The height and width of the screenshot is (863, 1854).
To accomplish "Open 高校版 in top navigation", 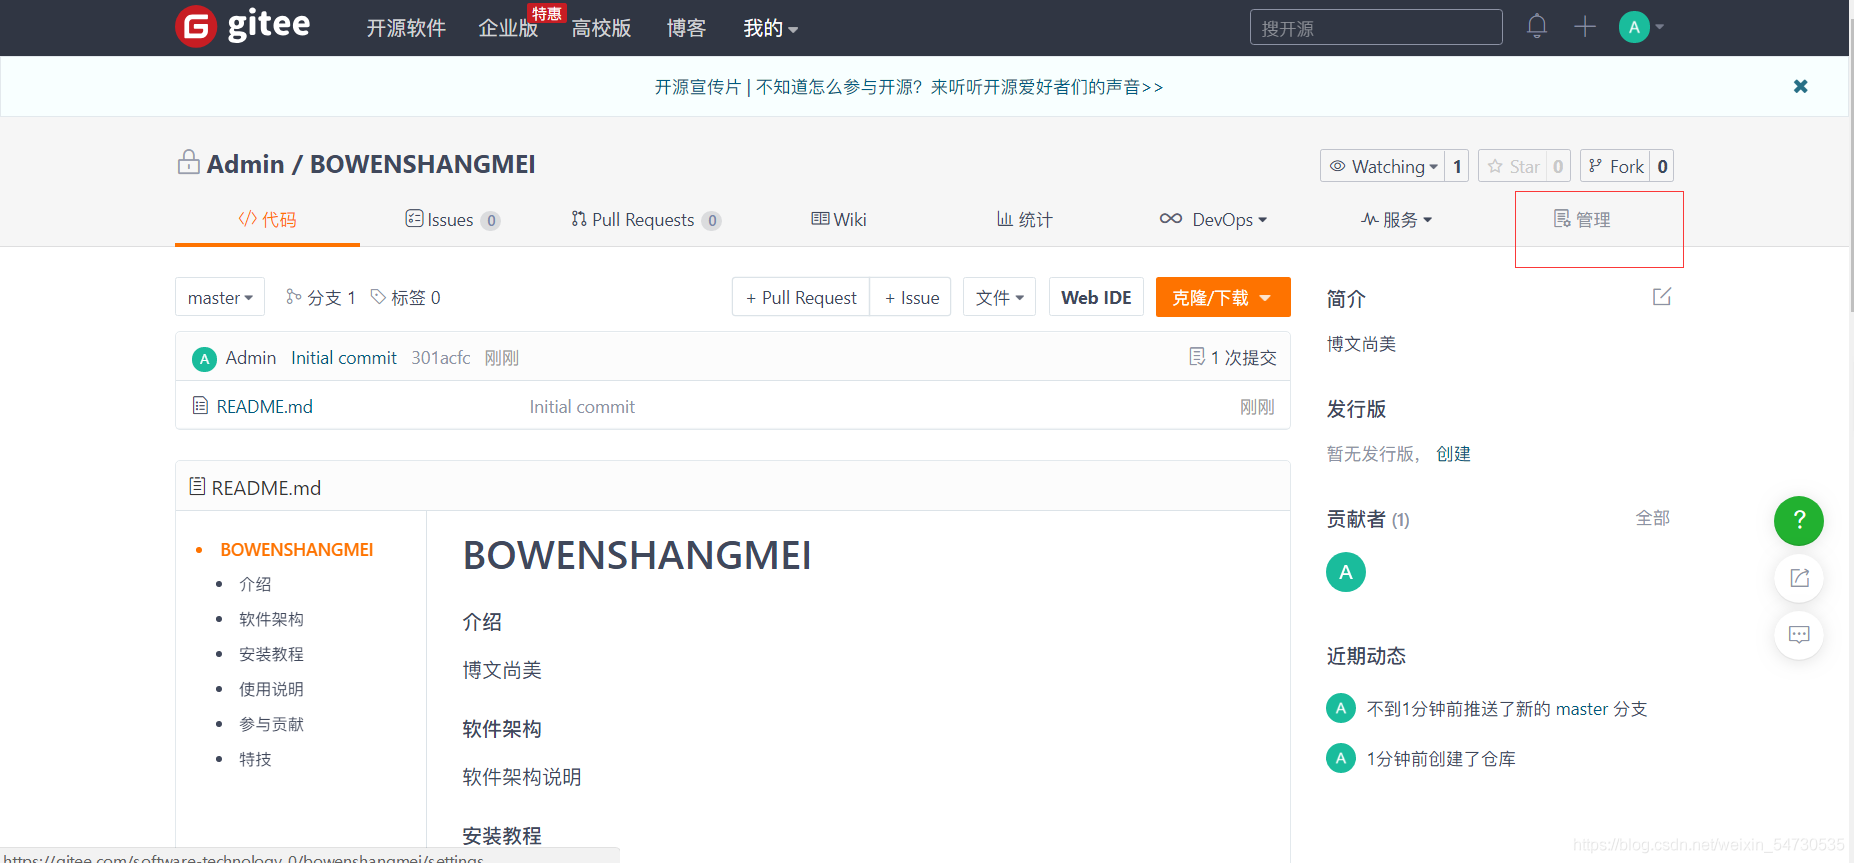I will click(x=601, y=28).
